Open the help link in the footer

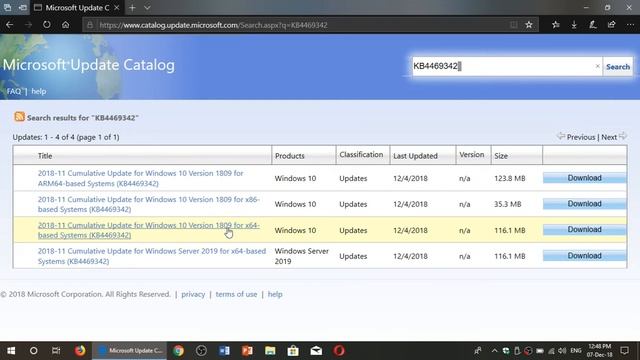point(275,294)
